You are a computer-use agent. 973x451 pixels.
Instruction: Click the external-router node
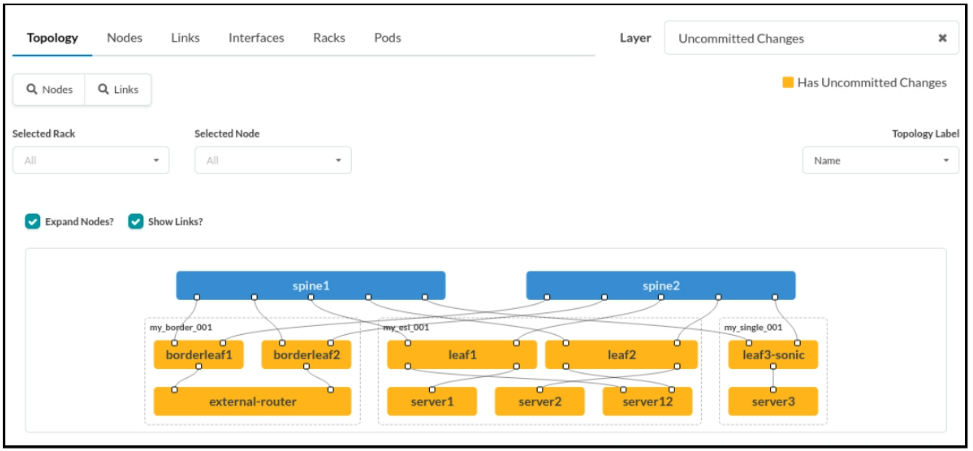(252, 402)
